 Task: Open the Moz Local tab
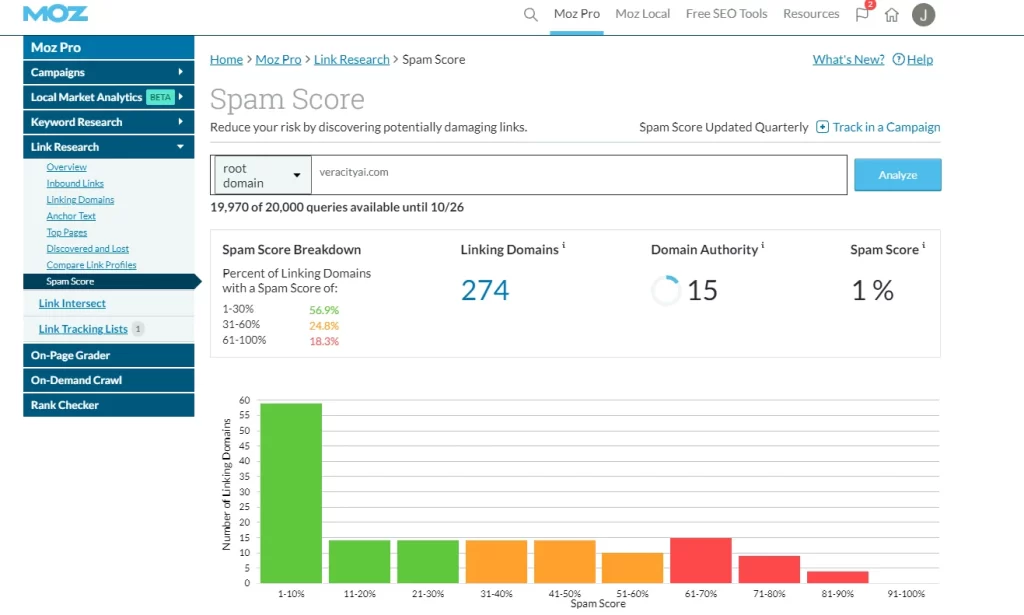[x=643, y=14]
